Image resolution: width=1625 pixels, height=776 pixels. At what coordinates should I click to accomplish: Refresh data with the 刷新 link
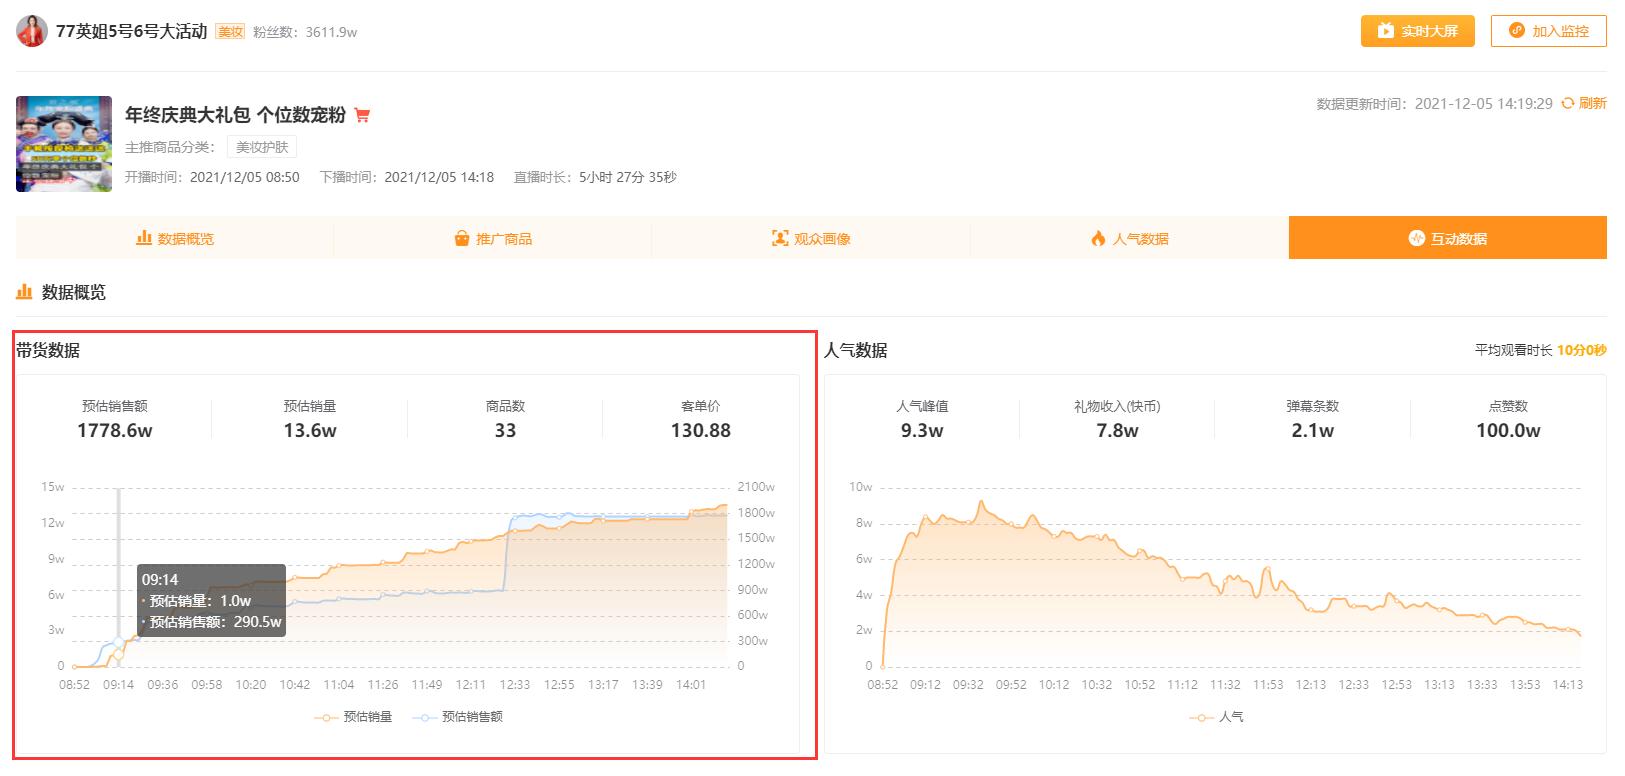click(x=1584, y=103)
